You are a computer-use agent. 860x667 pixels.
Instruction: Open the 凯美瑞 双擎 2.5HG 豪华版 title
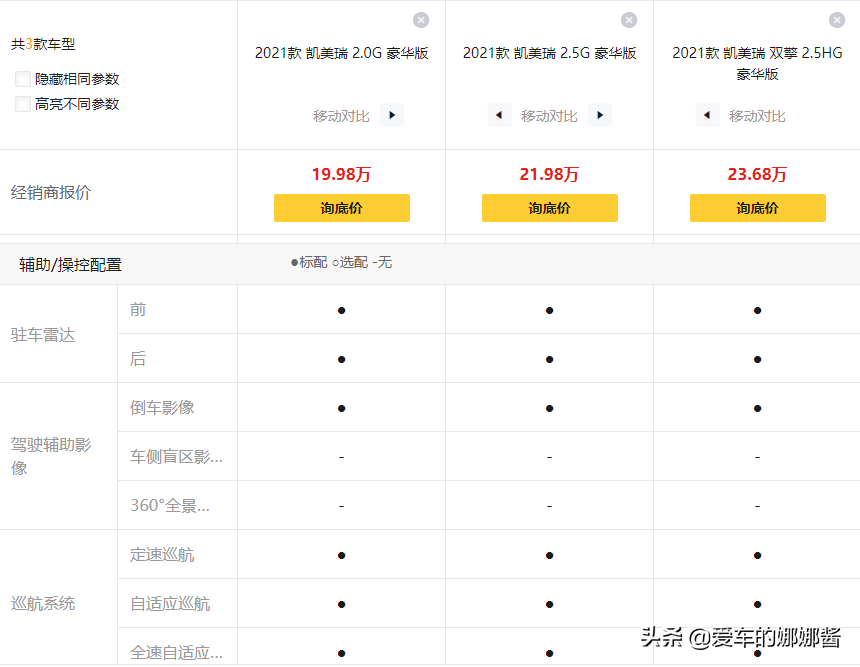point(757,64)
